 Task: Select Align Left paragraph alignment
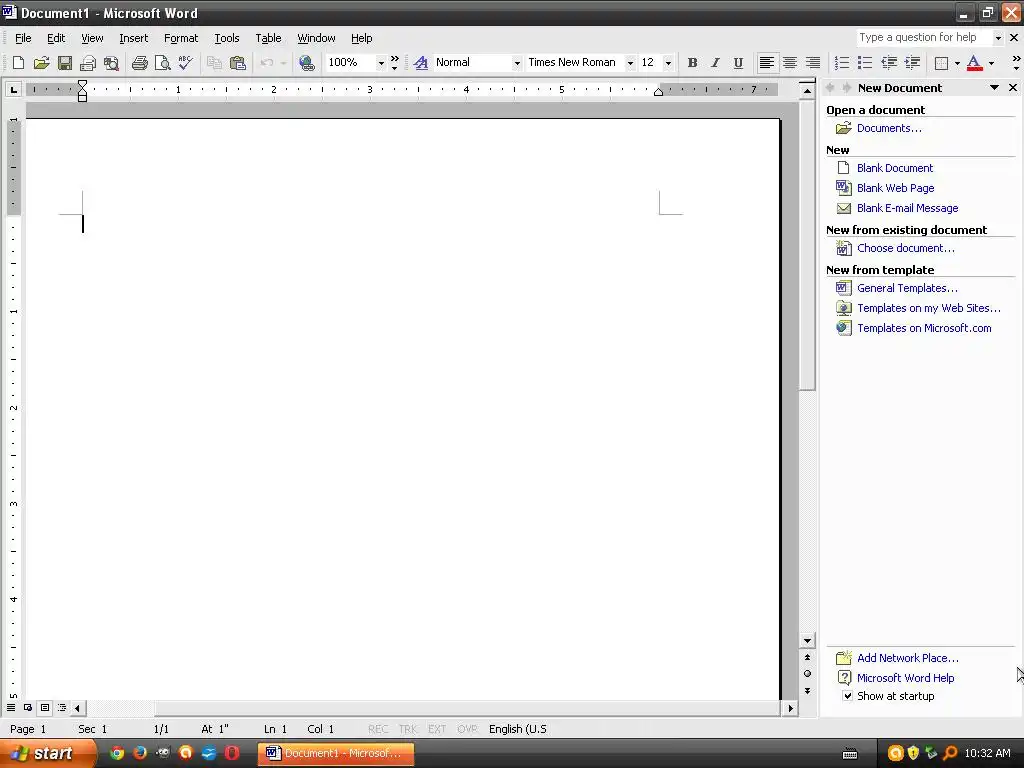pyautogui.click(x=767, y=63)
